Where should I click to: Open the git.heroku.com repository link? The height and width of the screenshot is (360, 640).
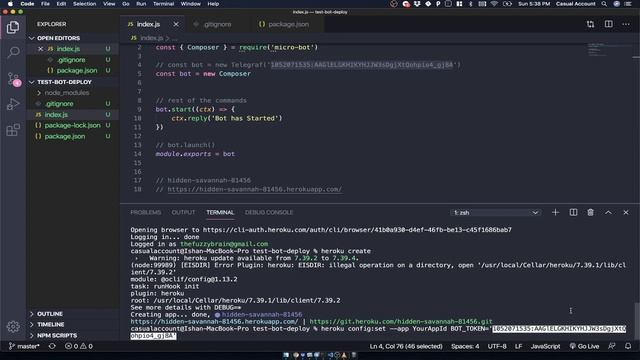point(401,322)
